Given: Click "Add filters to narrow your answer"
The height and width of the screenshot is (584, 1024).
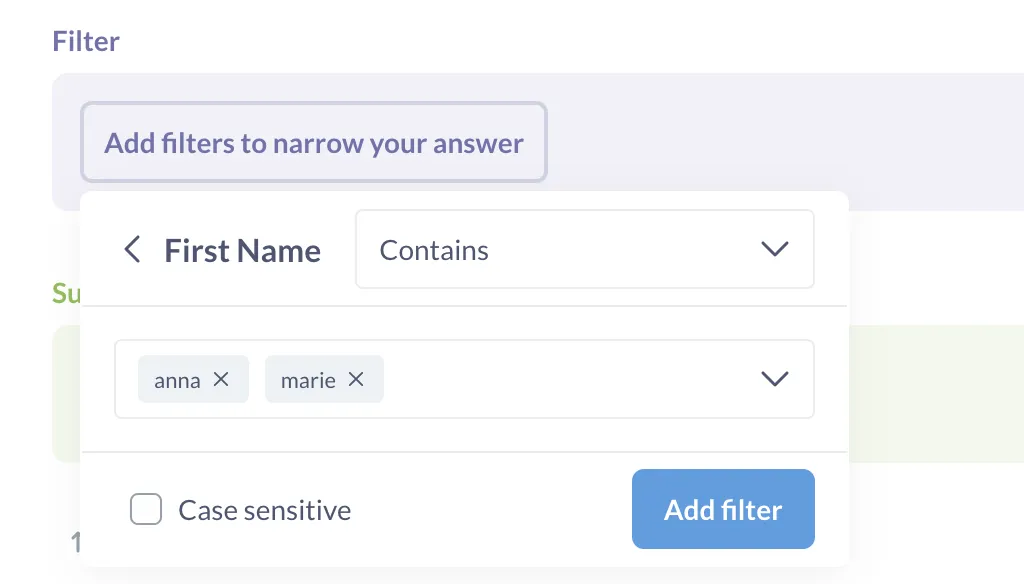Looking at the screenshot, I should [313, 142].
